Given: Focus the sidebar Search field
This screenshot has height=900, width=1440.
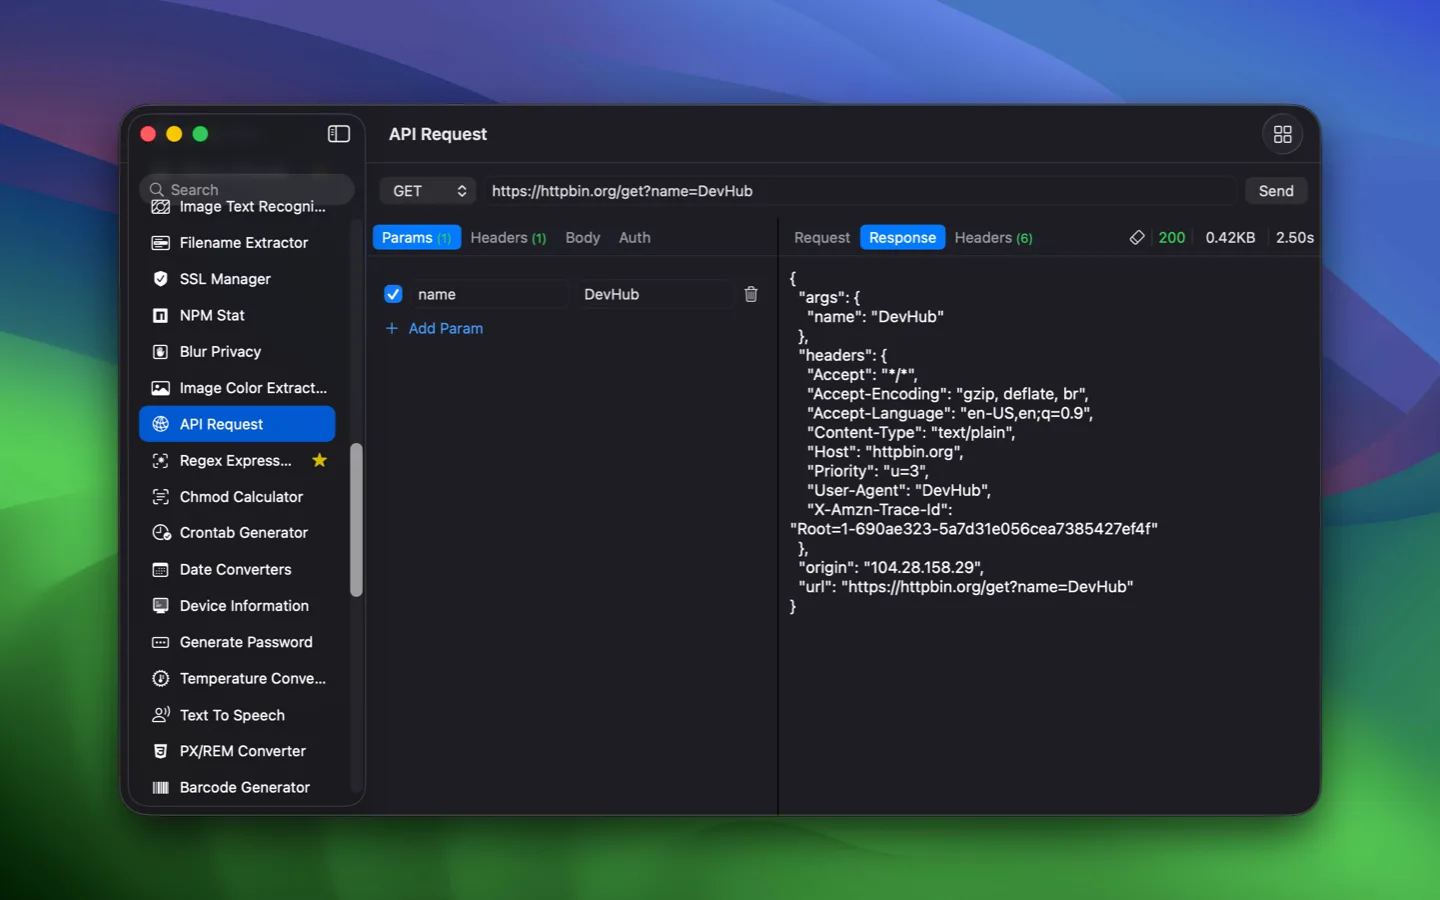Looking at the screenshot, I should pos(247,188).
